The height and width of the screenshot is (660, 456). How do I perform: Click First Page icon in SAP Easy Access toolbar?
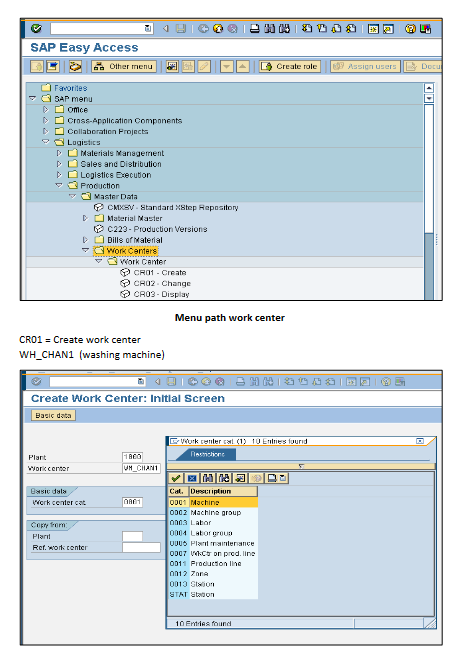click(307, 29)
